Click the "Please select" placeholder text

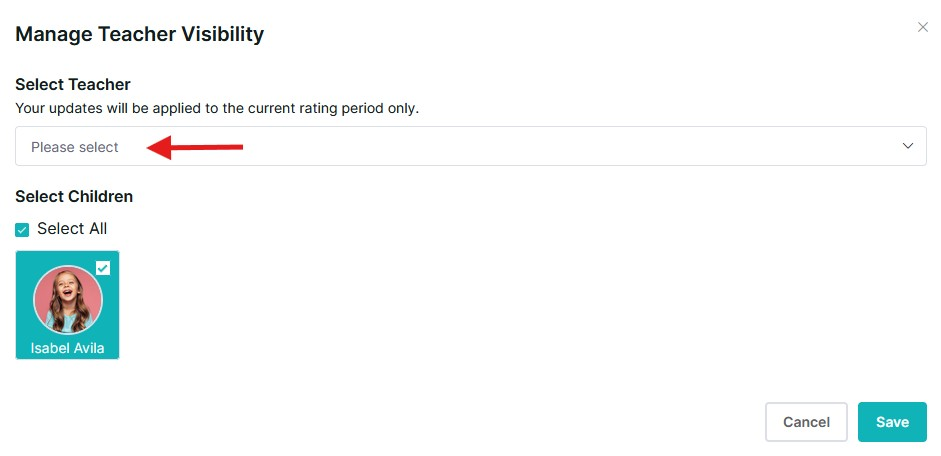[x=75, y=147]
